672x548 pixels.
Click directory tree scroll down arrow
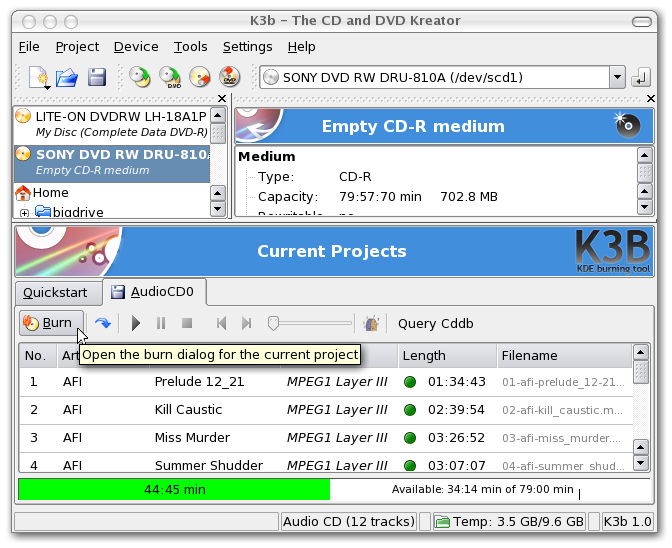[218, 209]
